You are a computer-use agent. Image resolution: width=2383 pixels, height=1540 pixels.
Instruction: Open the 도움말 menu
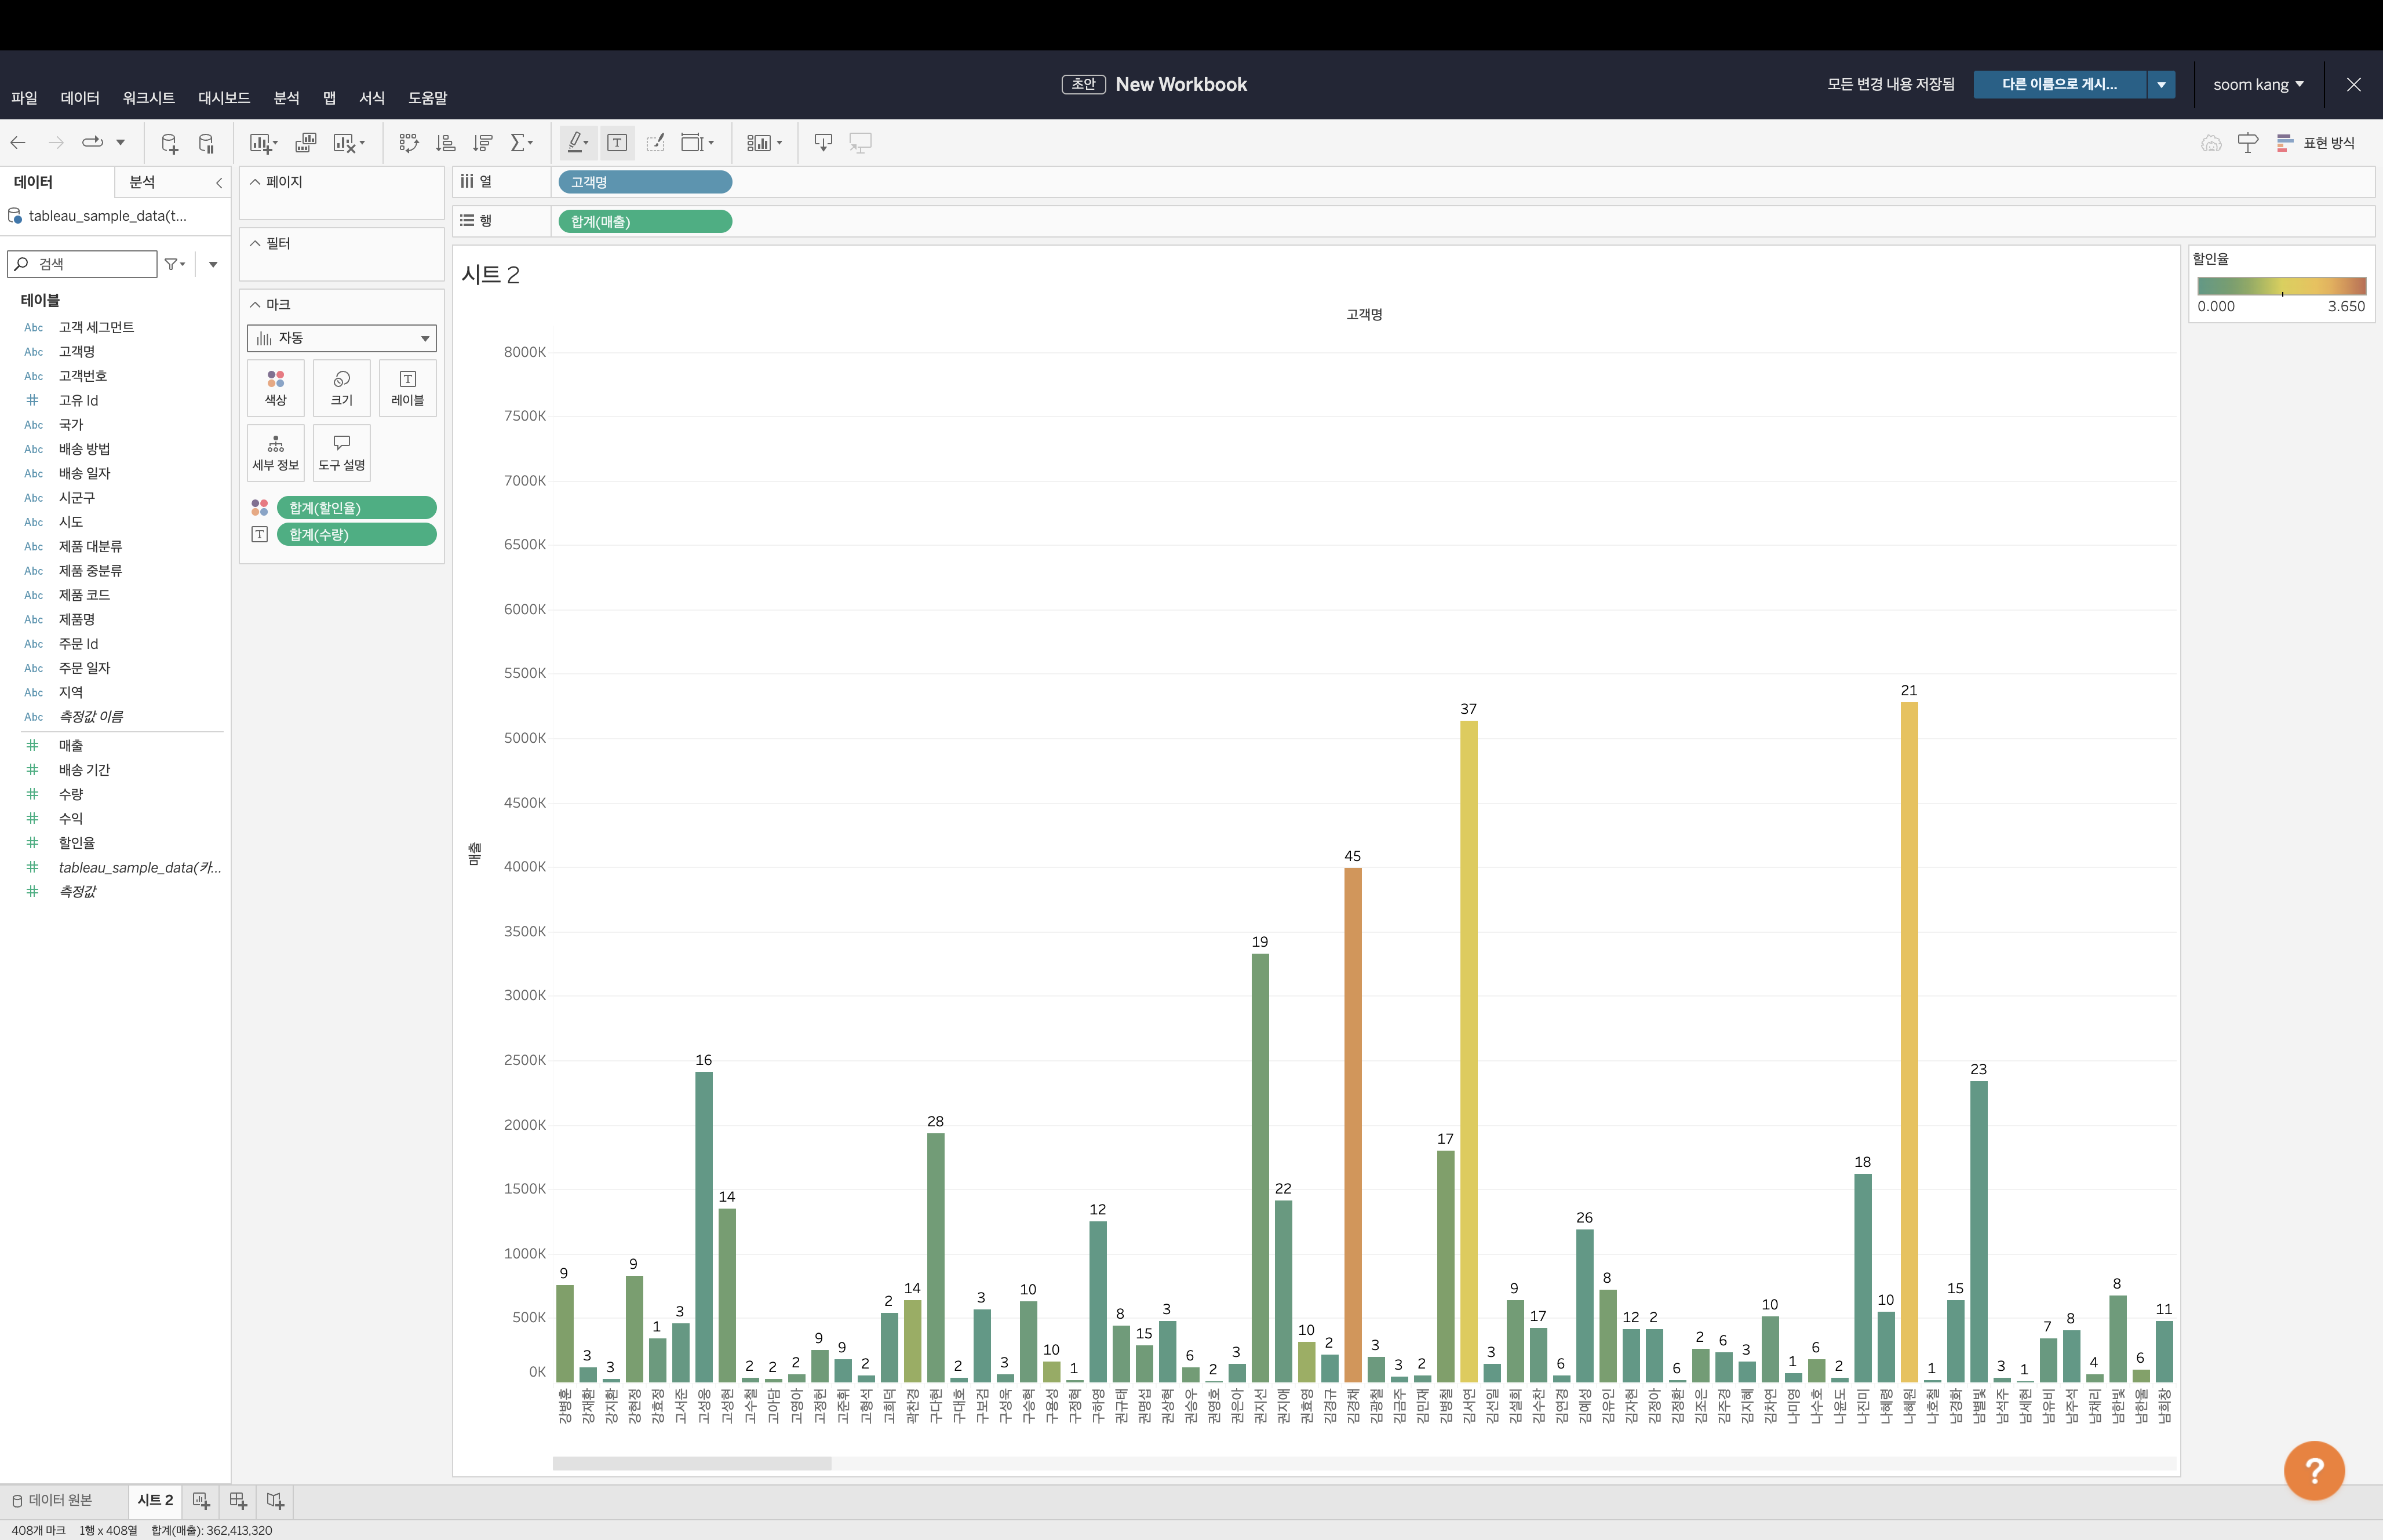pos(428,98)
